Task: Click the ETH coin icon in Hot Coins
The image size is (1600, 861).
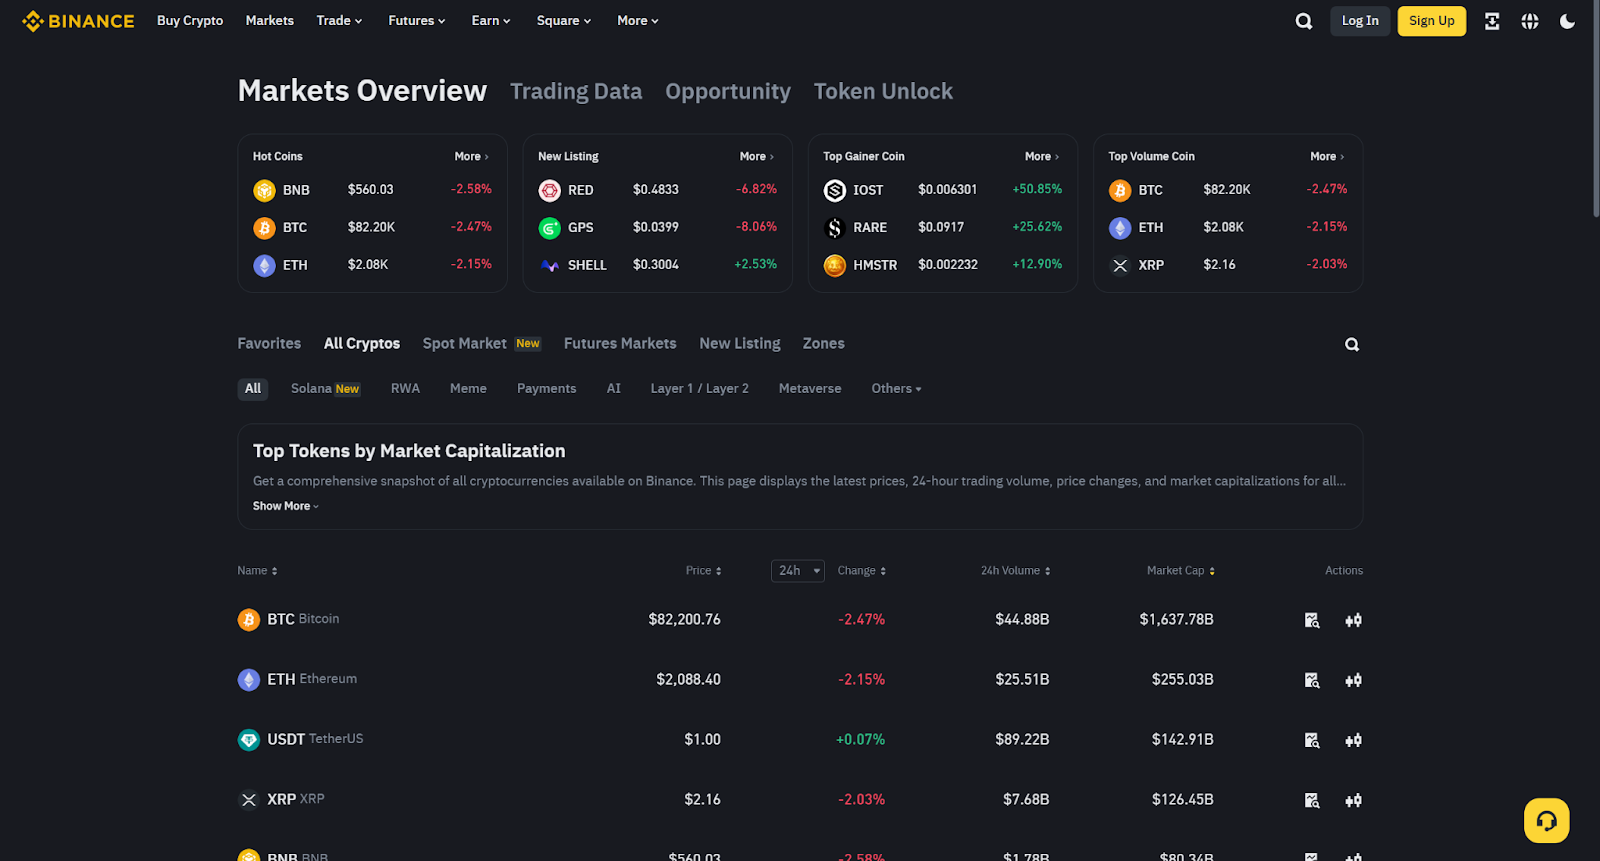Action: (264, 266)
